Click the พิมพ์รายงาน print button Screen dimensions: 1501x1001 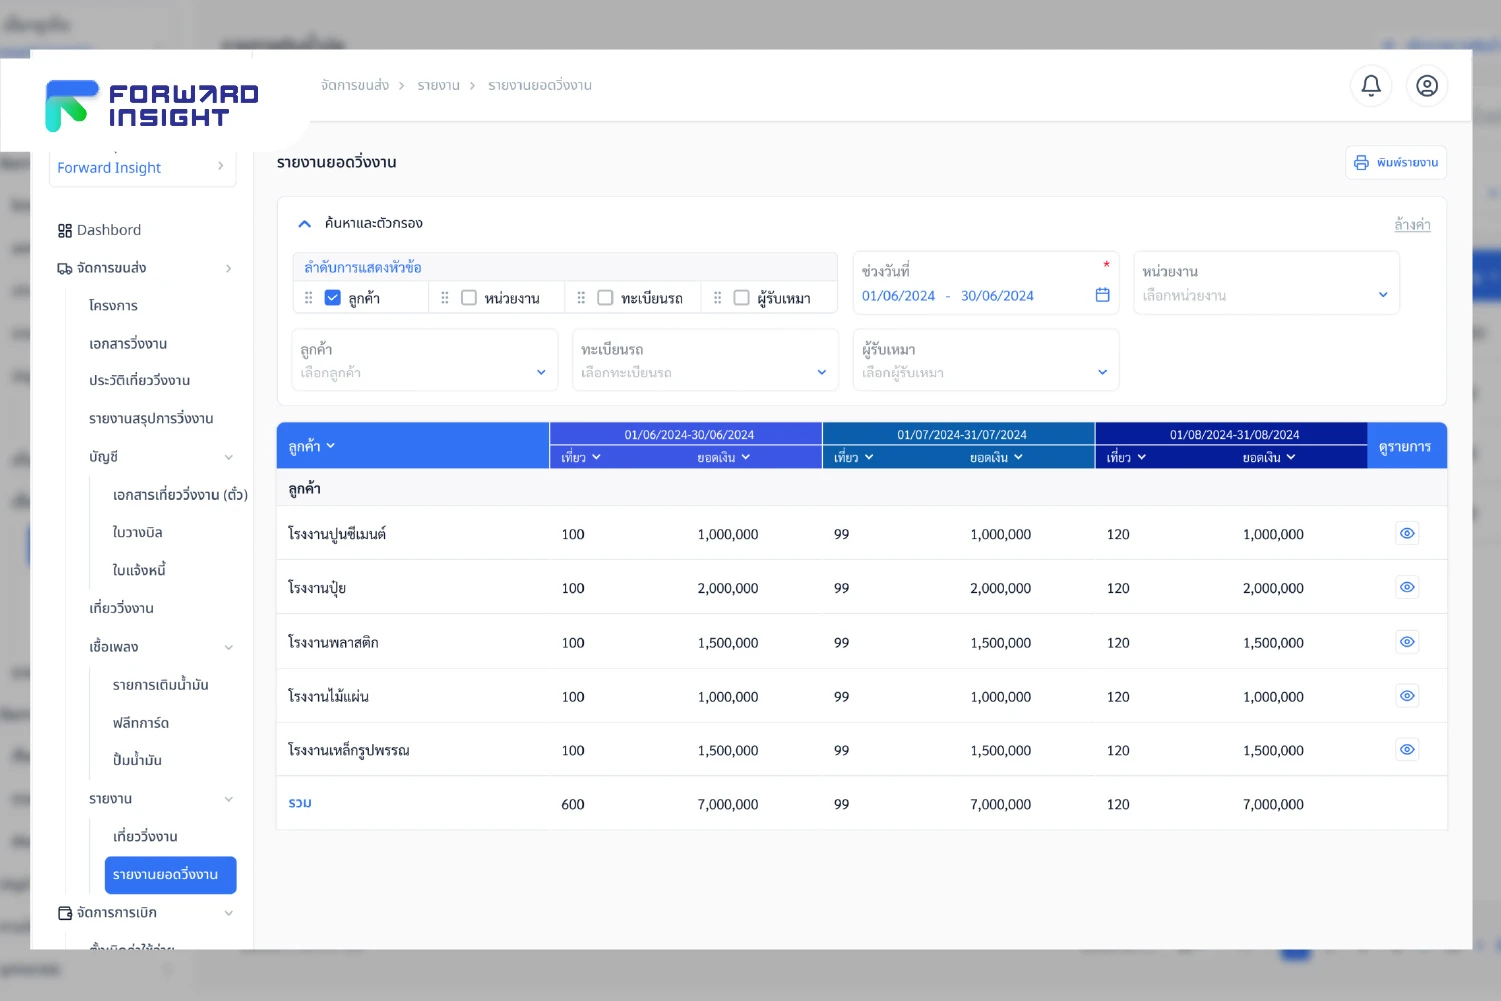(1395, 163)
